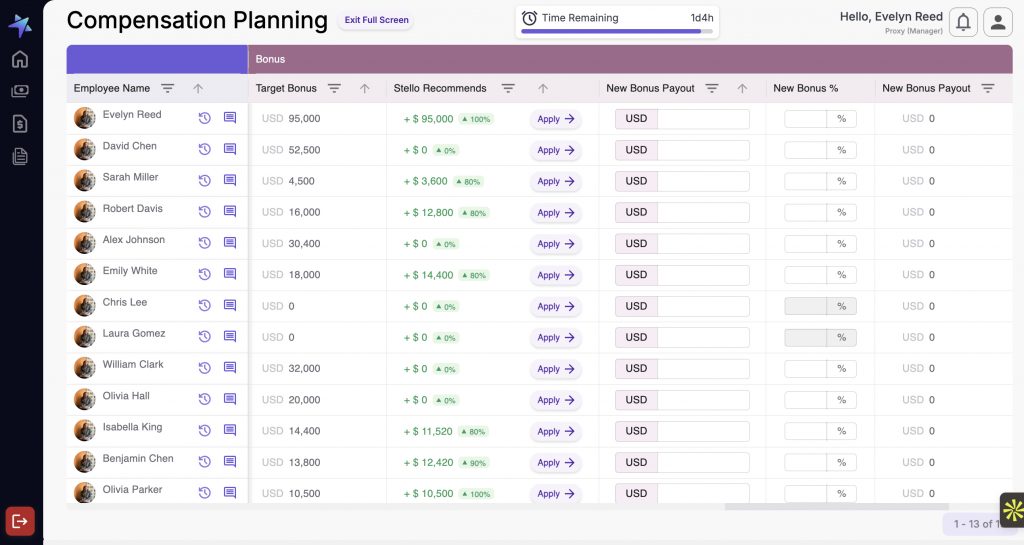
Task: View history for Laura Gomez
Action: pos(204,337)
